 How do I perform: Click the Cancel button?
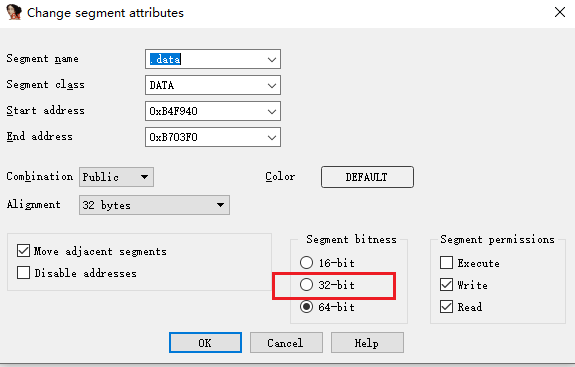(286, 343)
